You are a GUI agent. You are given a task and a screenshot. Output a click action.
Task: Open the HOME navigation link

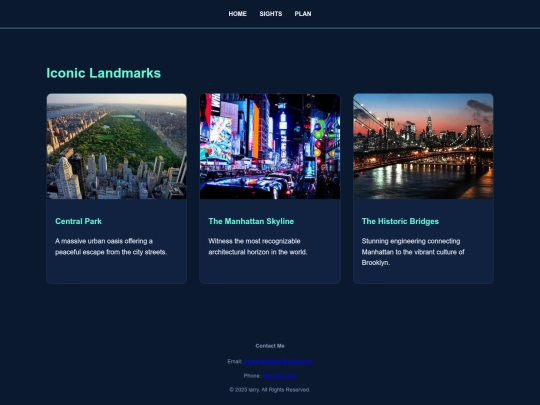coord(237,14)
